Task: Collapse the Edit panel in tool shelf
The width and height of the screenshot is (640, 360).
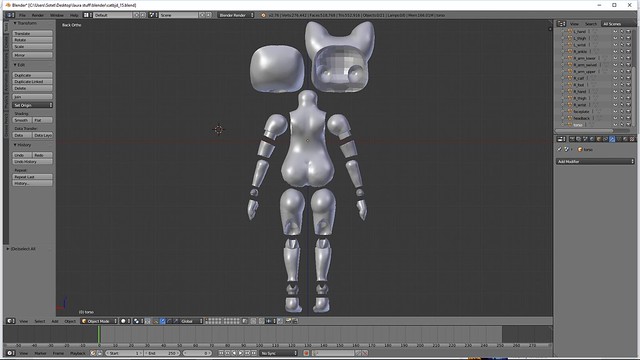Action: click(15, 65)
